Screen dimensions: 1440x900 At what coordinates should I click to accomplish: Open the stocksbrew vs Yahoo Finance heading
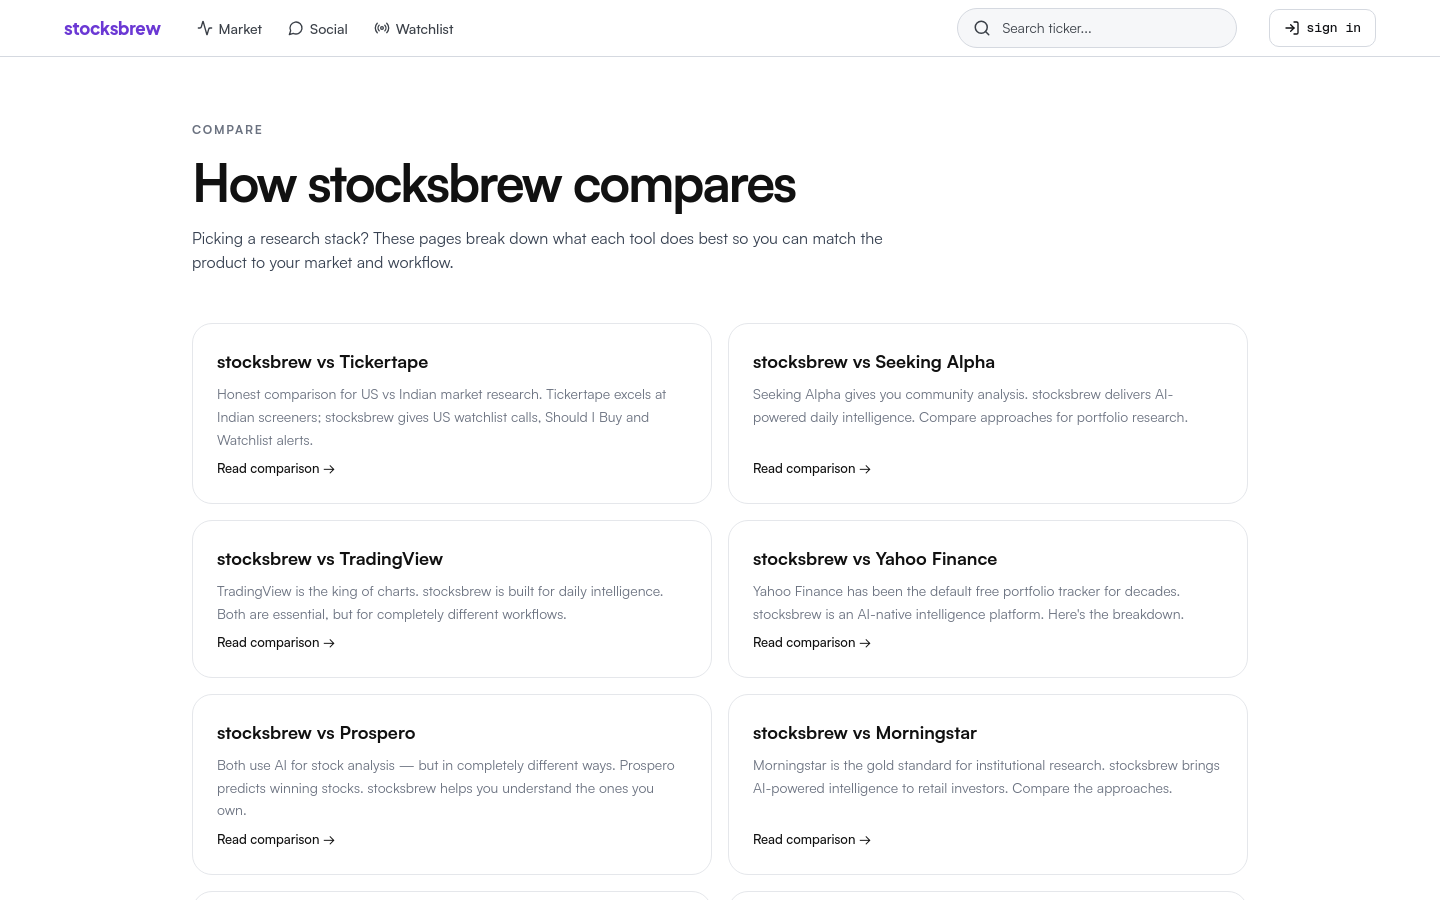875,559
